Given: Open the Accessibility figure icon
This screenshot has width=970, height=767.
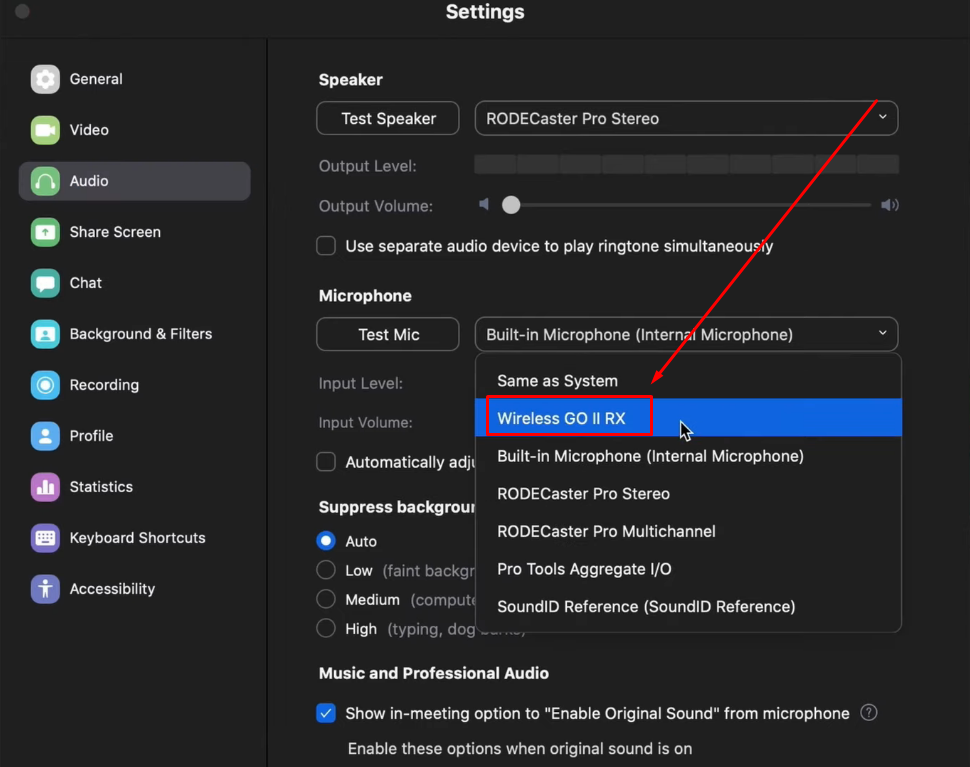Looking at the screenshot, I should coord(45,589).
